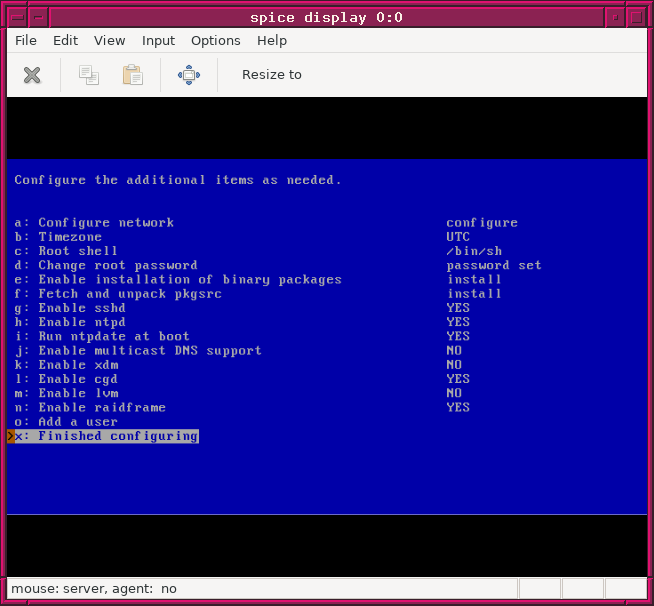The image size is (654, 606).
Task: Open the File menu
Action: point(26,41)
